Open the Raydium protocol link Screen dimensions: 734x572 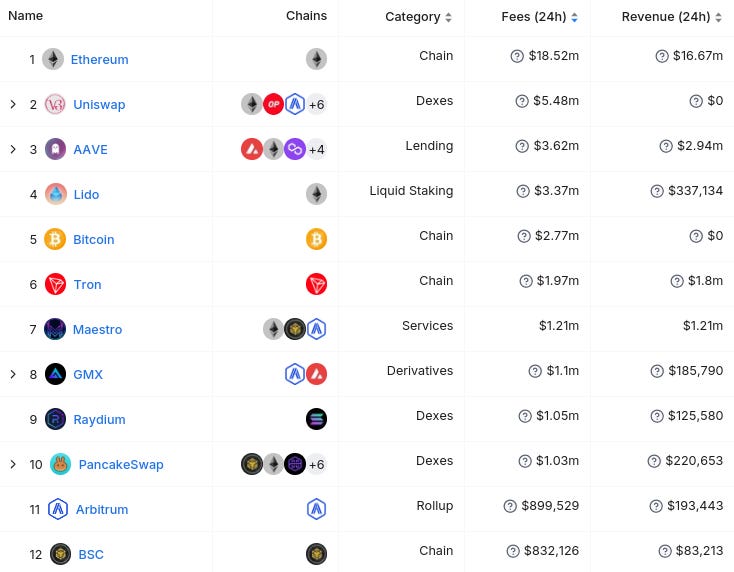pos(99,419)
